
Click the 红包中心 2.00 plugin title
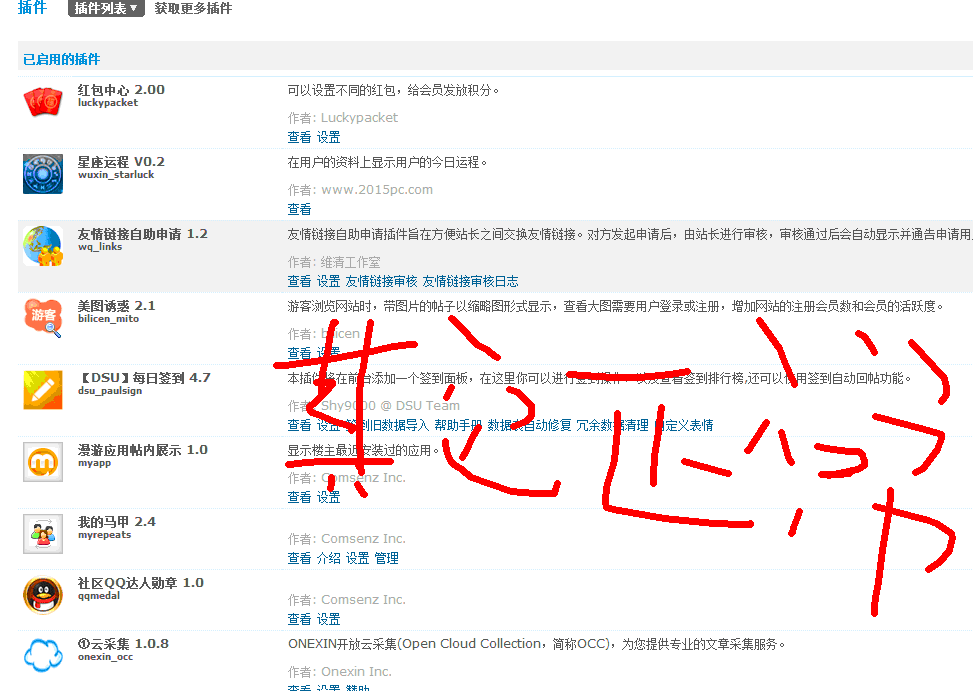pyautogui.click(x=121, y=90)
